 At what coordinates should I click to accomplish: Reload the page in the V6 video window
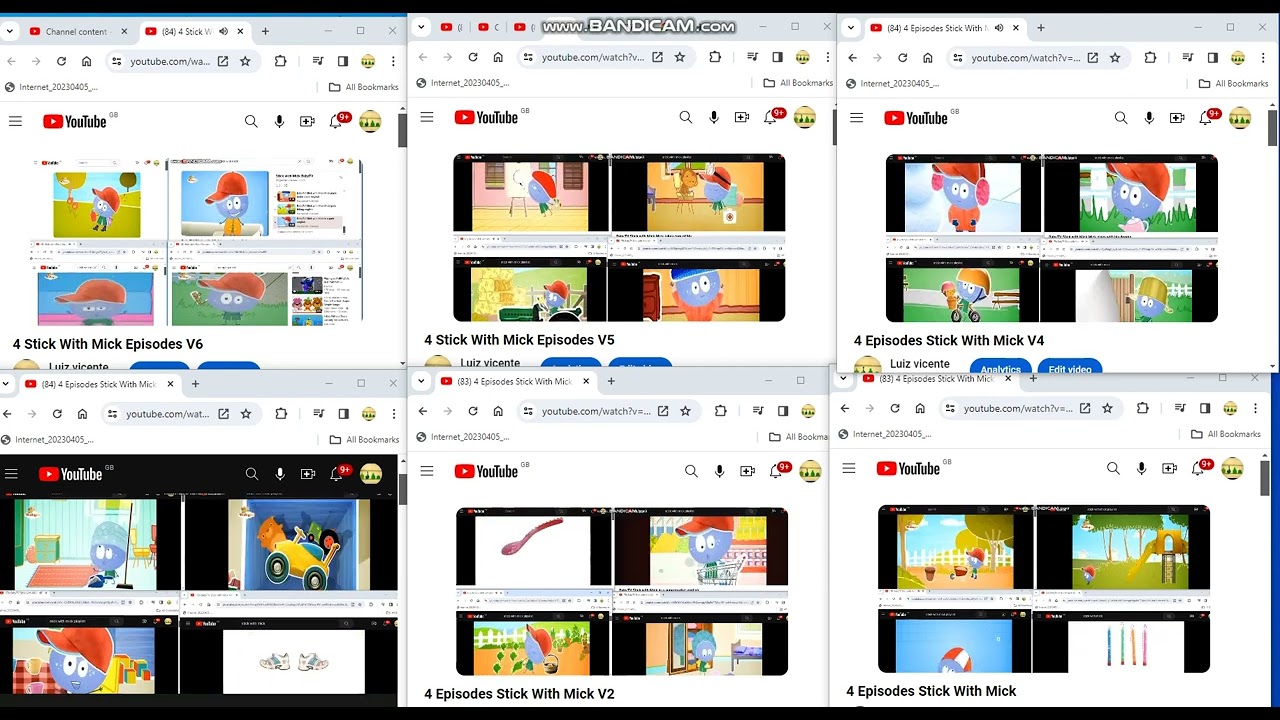61,61
